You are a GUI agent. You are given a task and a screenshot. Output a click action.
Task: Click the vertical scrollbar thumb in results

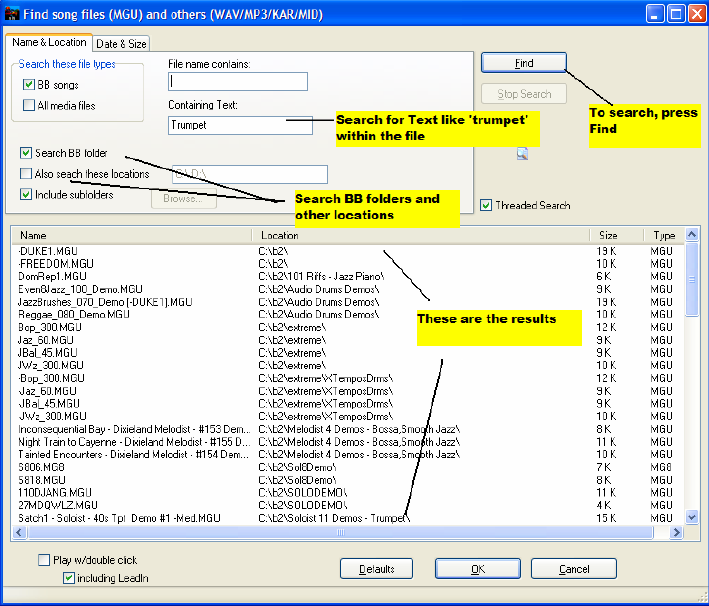[691, 279]
